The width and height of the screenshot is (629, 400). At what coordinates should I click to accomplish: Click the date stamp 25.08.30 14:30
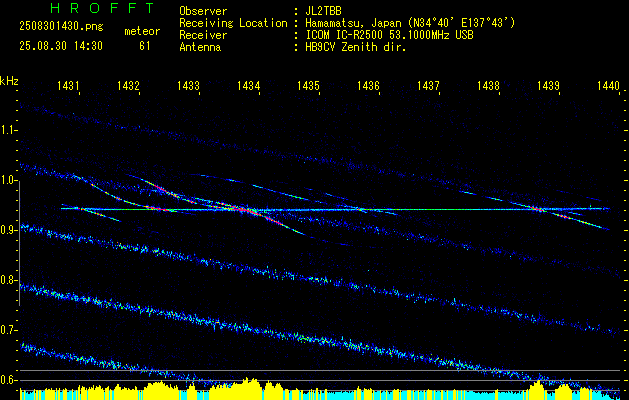click(61, 46)
